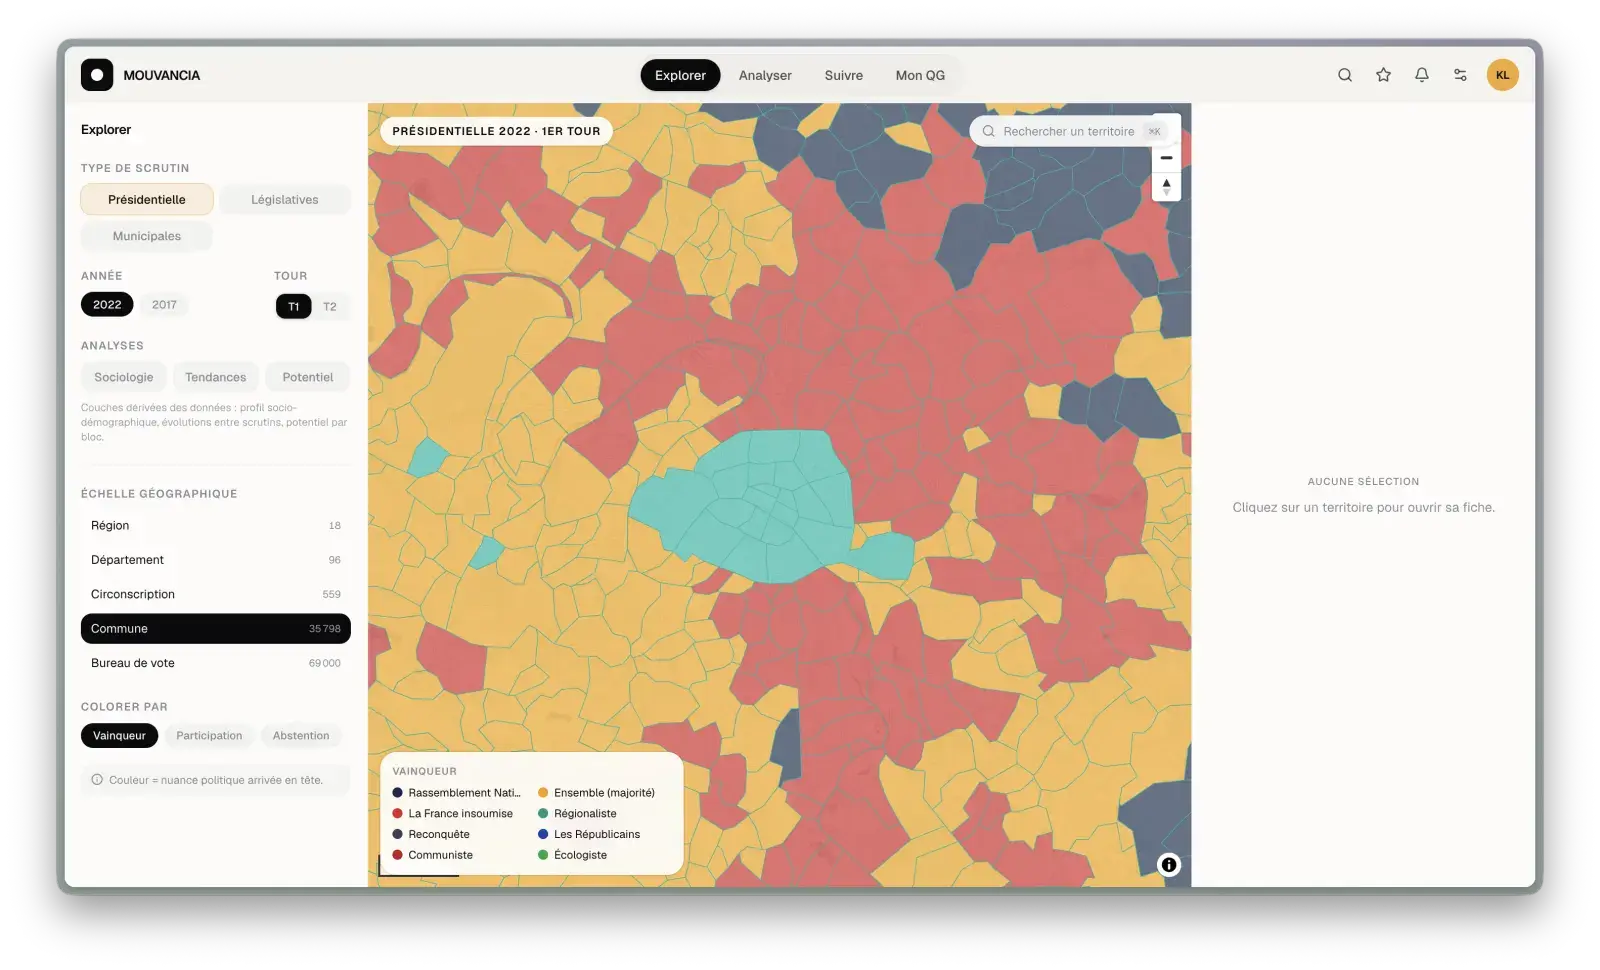1600x970 pixels.
Task: Switch year to 2017
Action: click(164, 305)
